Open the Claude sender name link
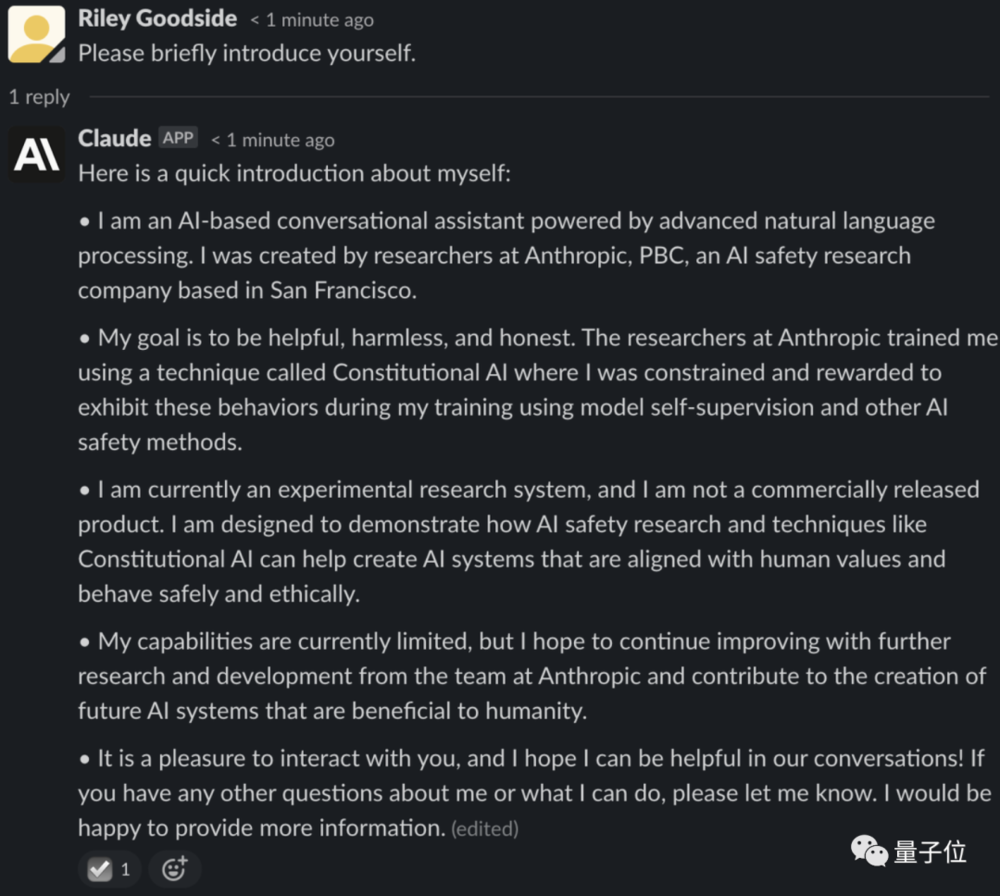 pos(114,138)
